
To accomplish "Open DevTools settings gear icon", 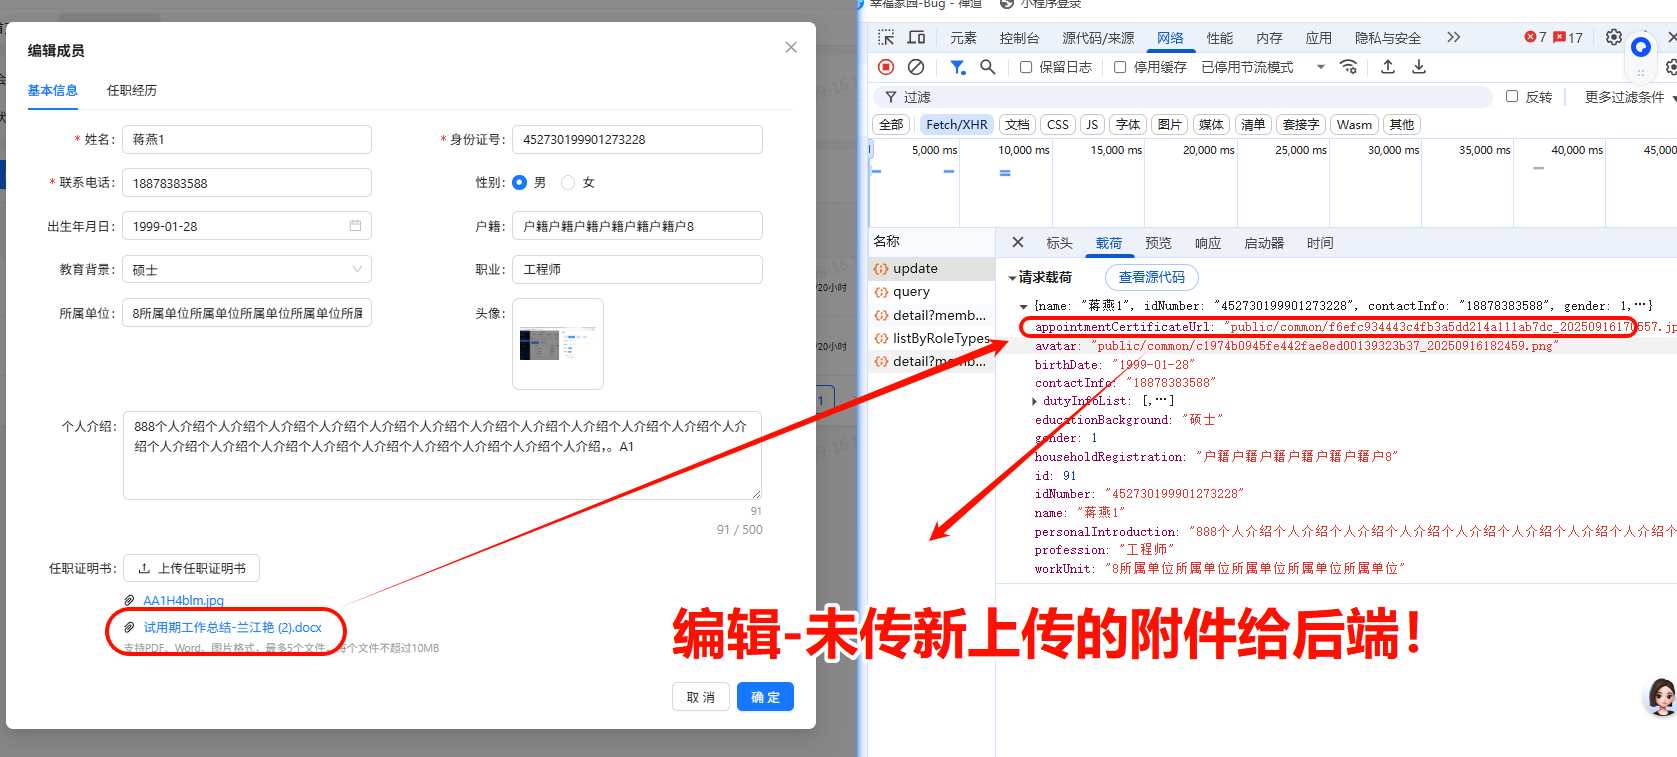I will coord(1614,37).
